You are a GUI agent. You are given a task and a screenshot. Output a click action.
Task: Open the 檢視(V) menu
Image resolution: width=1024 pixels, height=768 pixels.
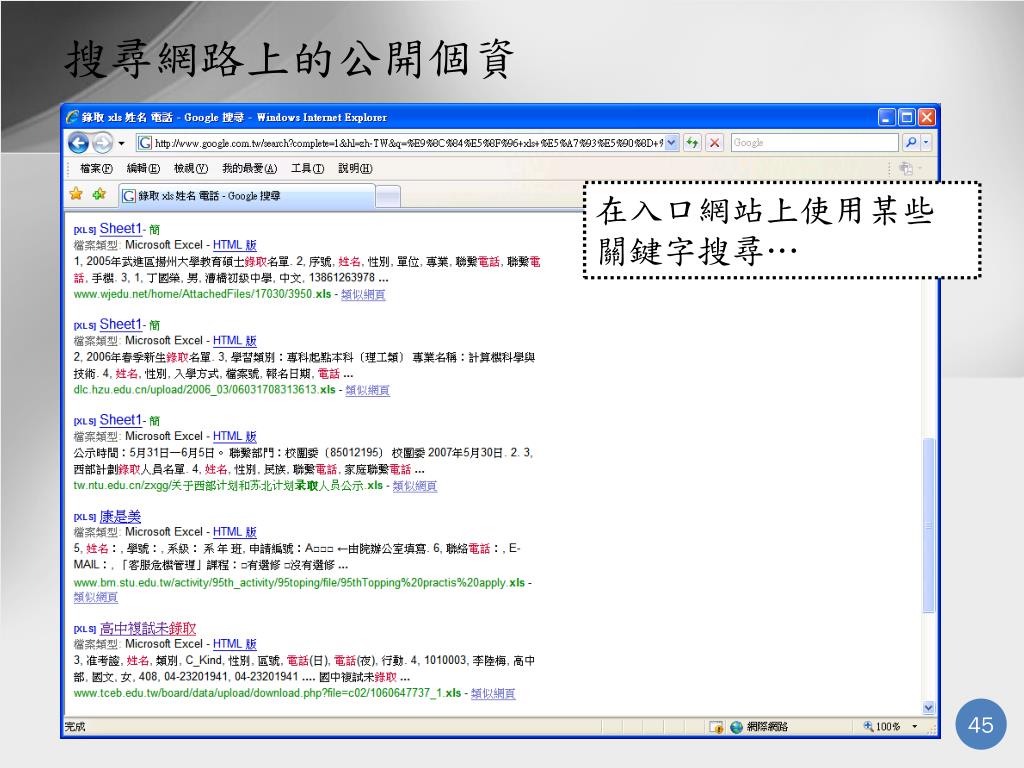(191, 168)
